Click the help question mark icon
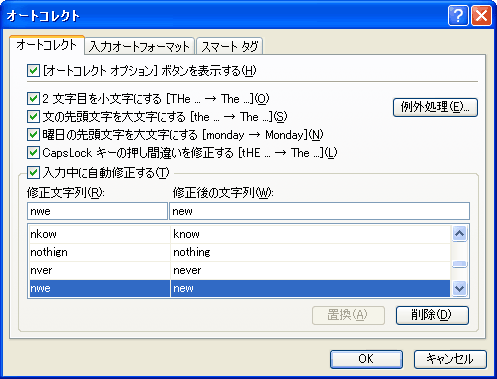 pos(458,15)
